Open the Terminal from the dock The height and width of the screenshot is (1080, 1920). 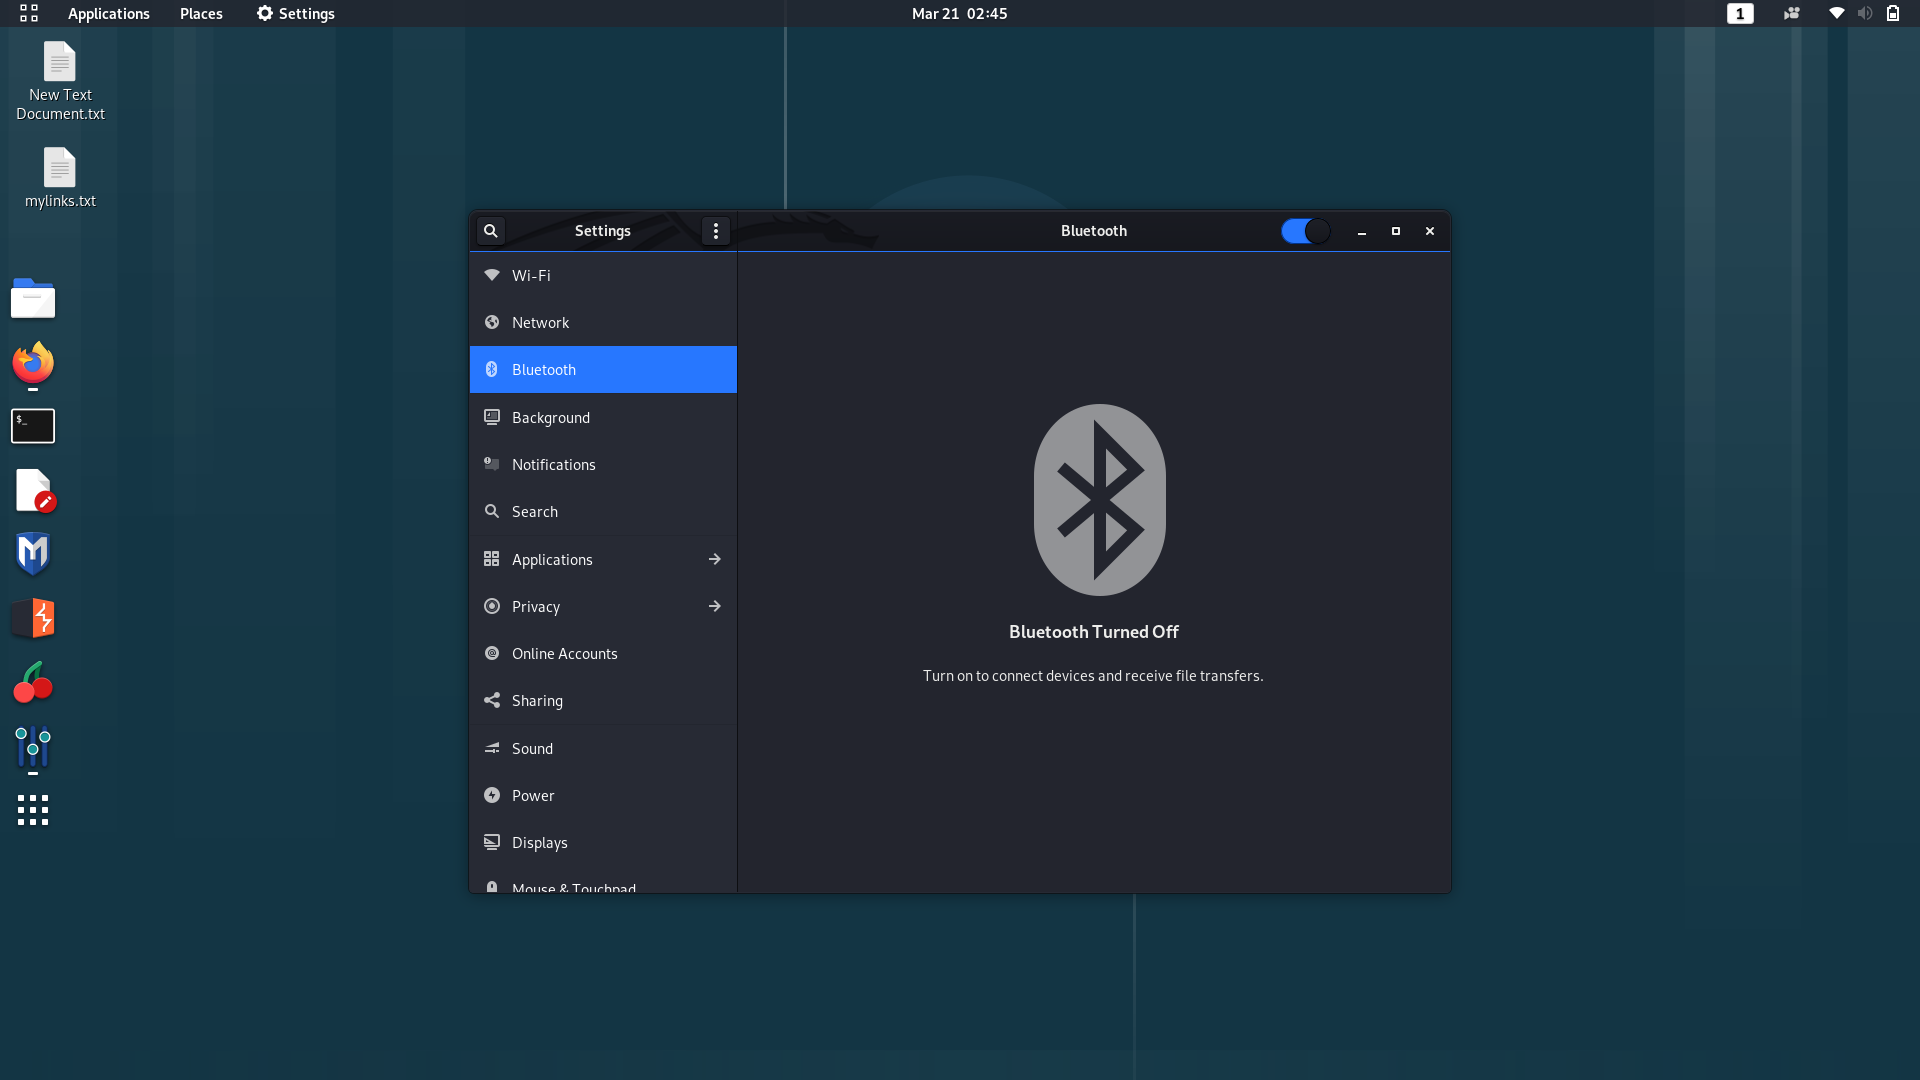pyautogui.click(x=33, y=426)
